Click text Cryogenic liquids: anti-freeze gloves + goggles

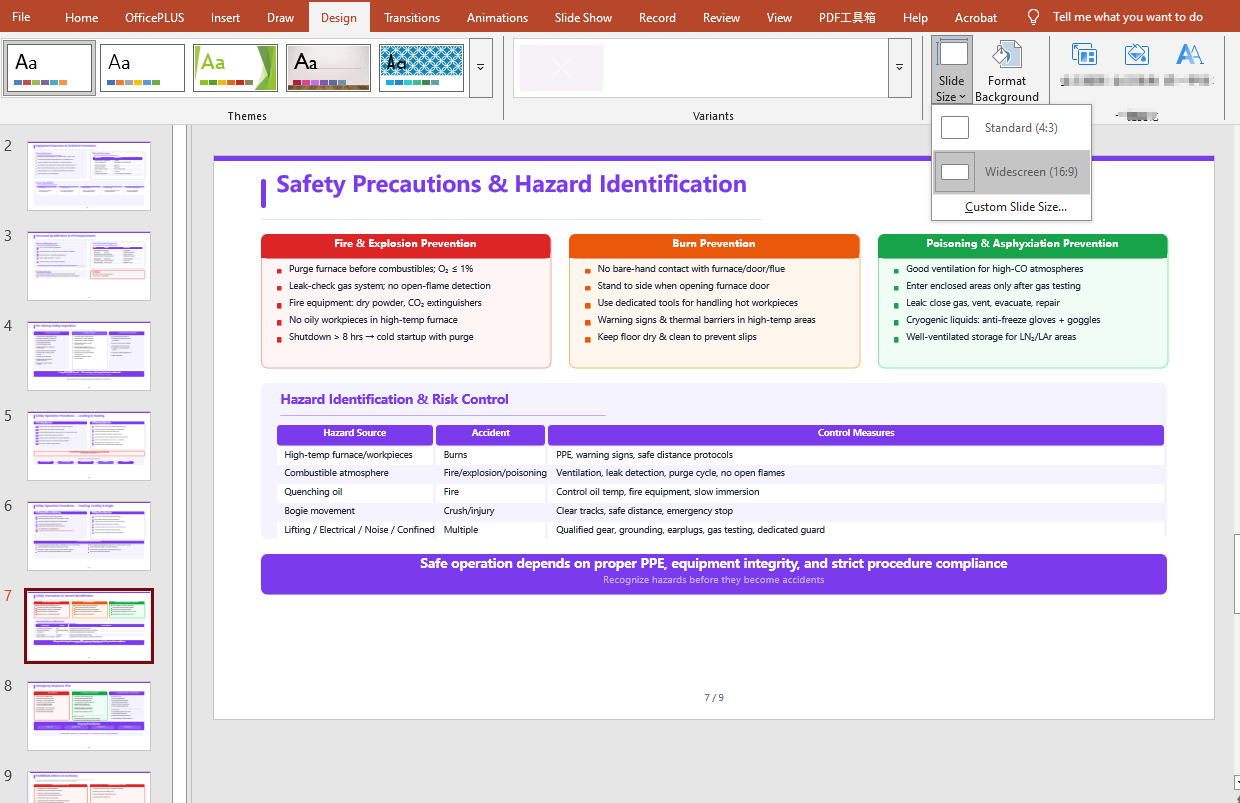click(x=1003, y=320)
